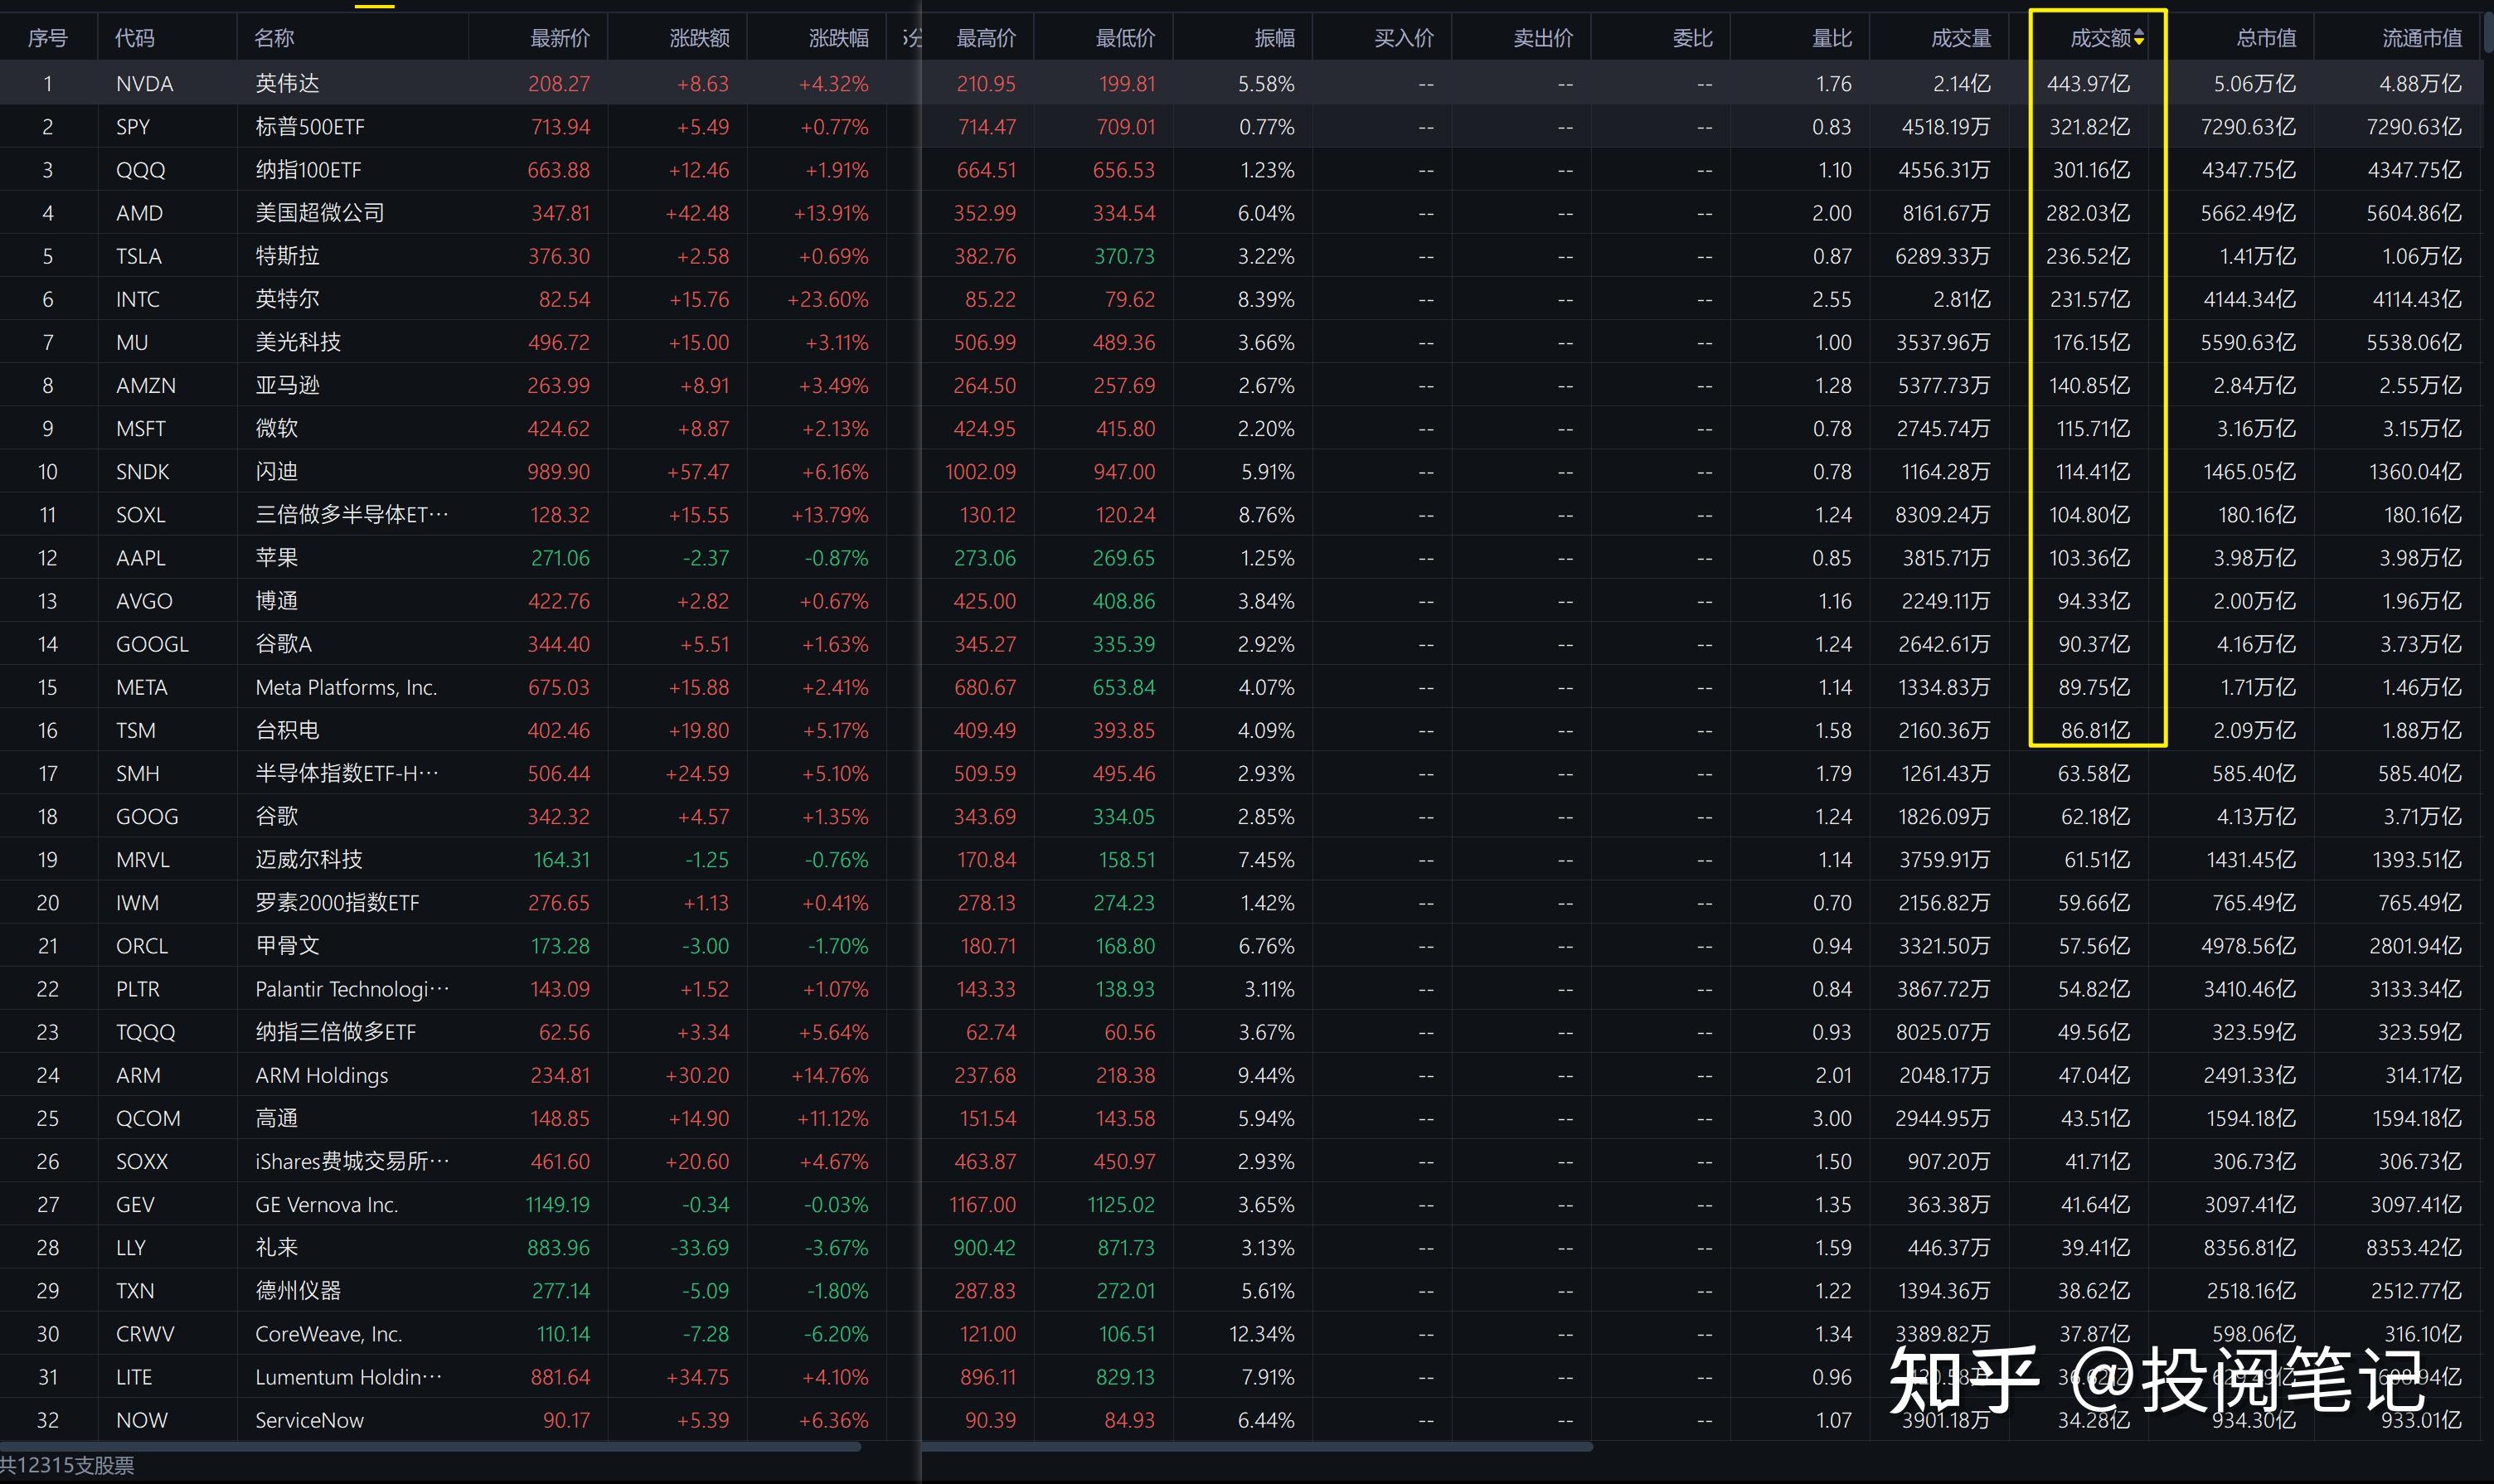Open the 标普500ETF row name
The height and width of the screenshot is (1484, 2494).
pyautogui.click(x=310, y=127)
